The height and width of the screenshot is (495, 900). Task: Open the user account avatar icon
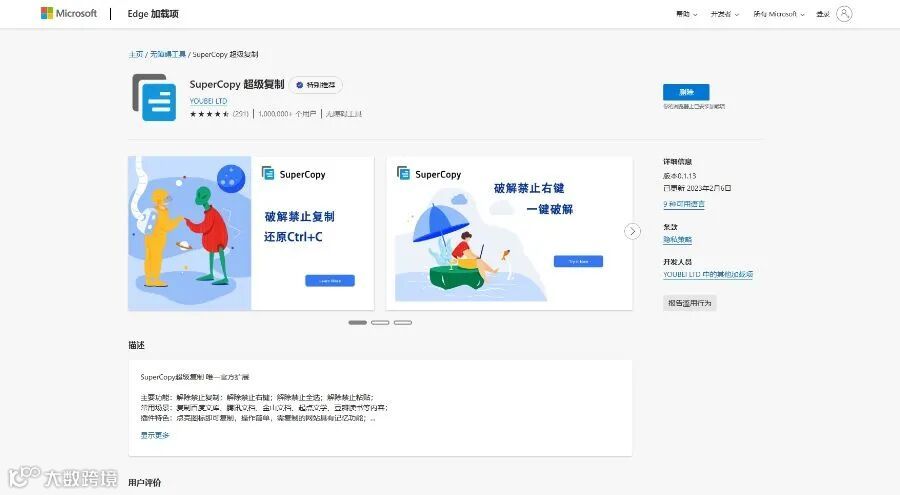[844, 14]
